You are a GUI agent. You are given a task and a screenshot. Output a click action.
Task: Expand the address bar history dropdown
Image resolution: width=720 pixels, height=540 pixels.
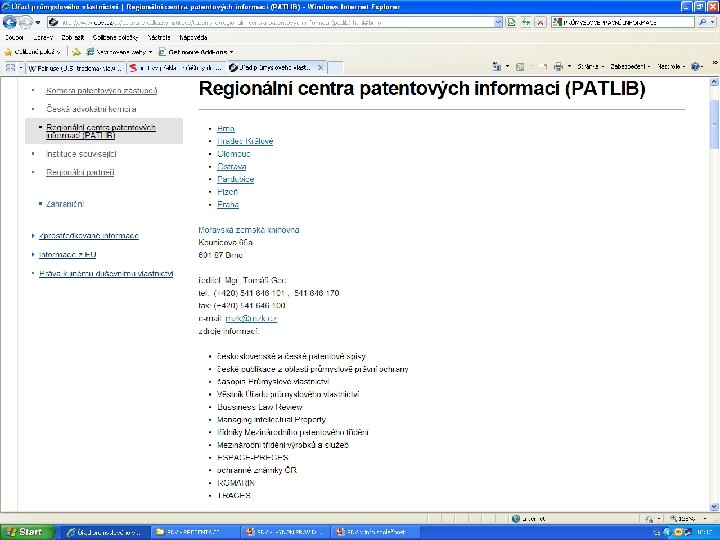click(498, 22)
